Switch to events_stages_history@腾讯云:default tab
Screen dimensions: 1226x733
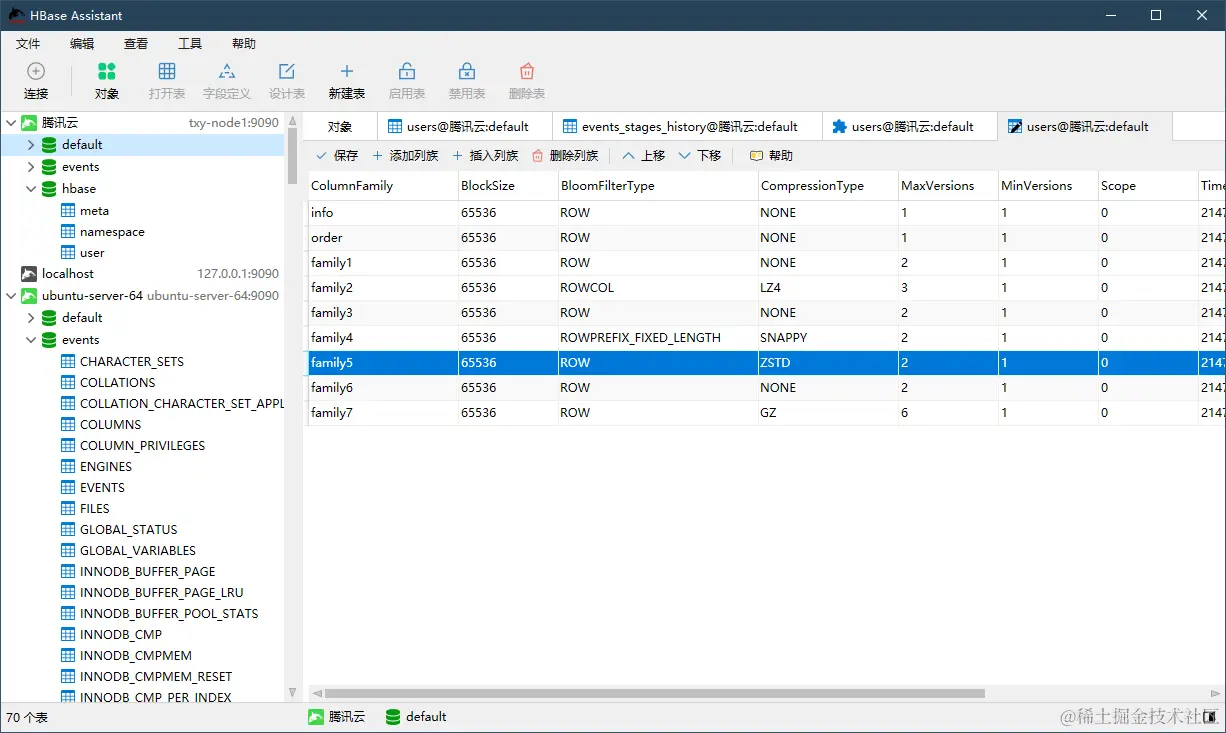tap(689, 127)
